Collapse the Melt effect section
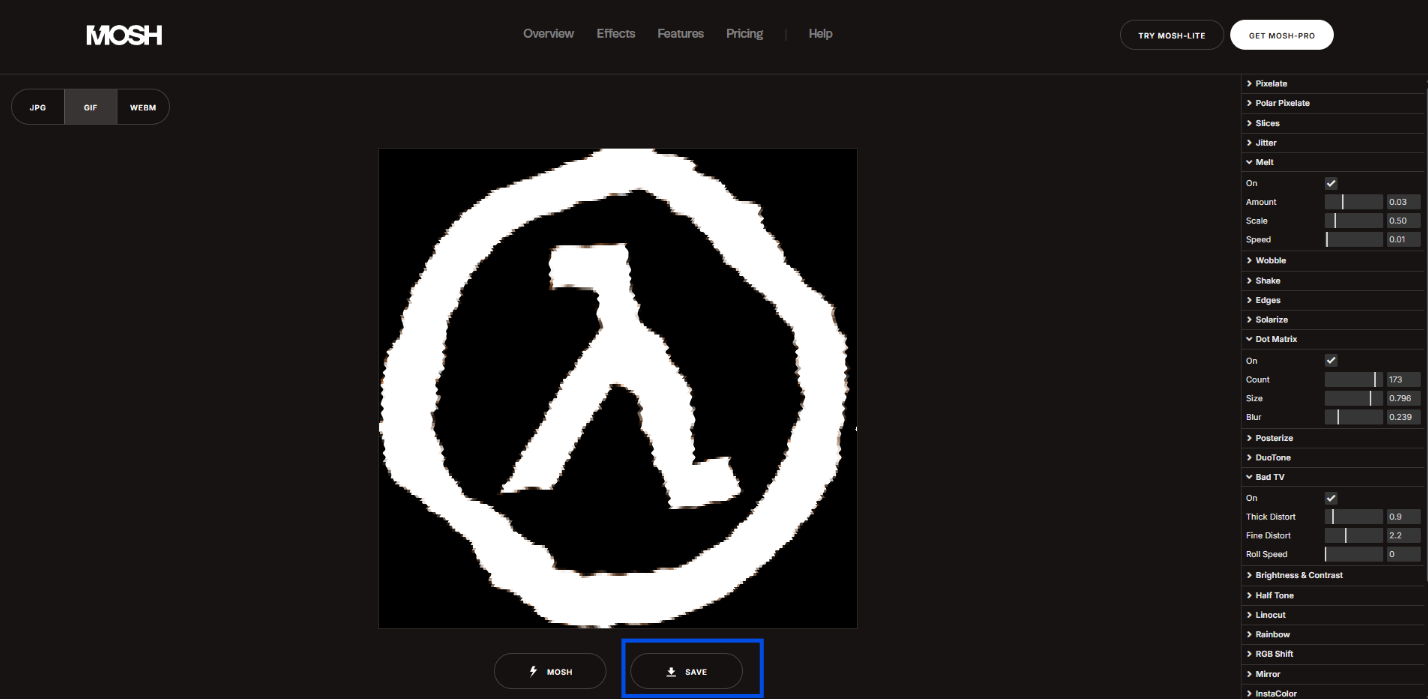 (1333, 162)
